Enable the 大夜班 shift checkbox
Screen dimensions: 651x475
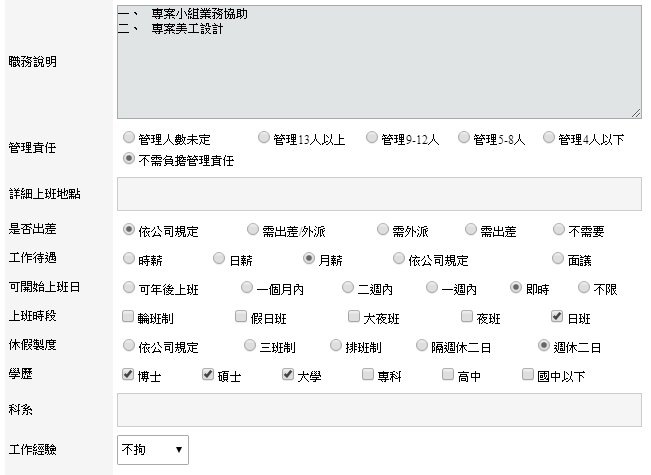click(354, 318)
